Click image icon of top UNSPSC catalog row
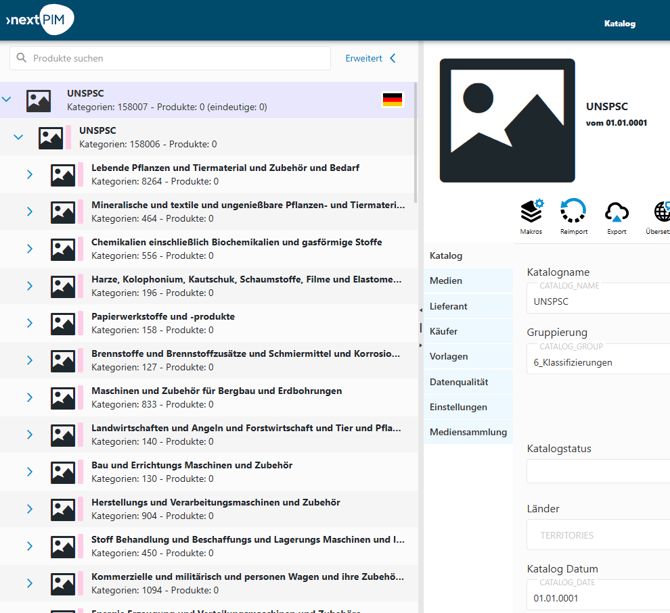Screen dimensions: 670x613 coord(39,101)
